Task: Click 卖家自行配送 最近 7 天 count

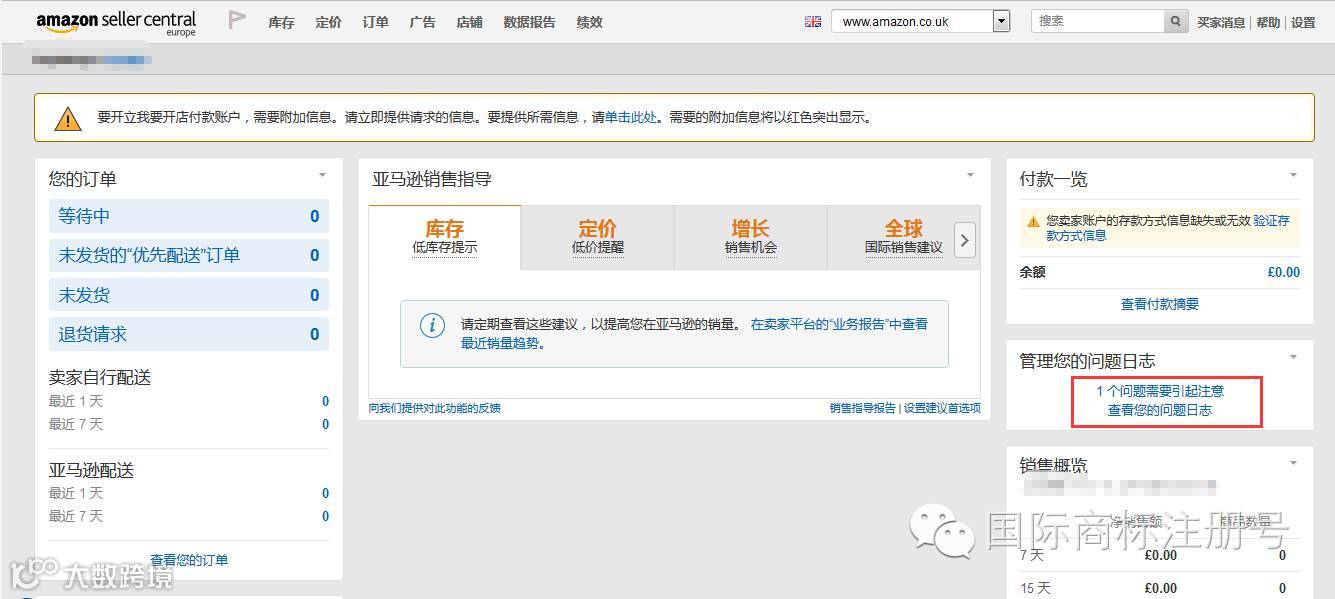Action: pos(325,424)
